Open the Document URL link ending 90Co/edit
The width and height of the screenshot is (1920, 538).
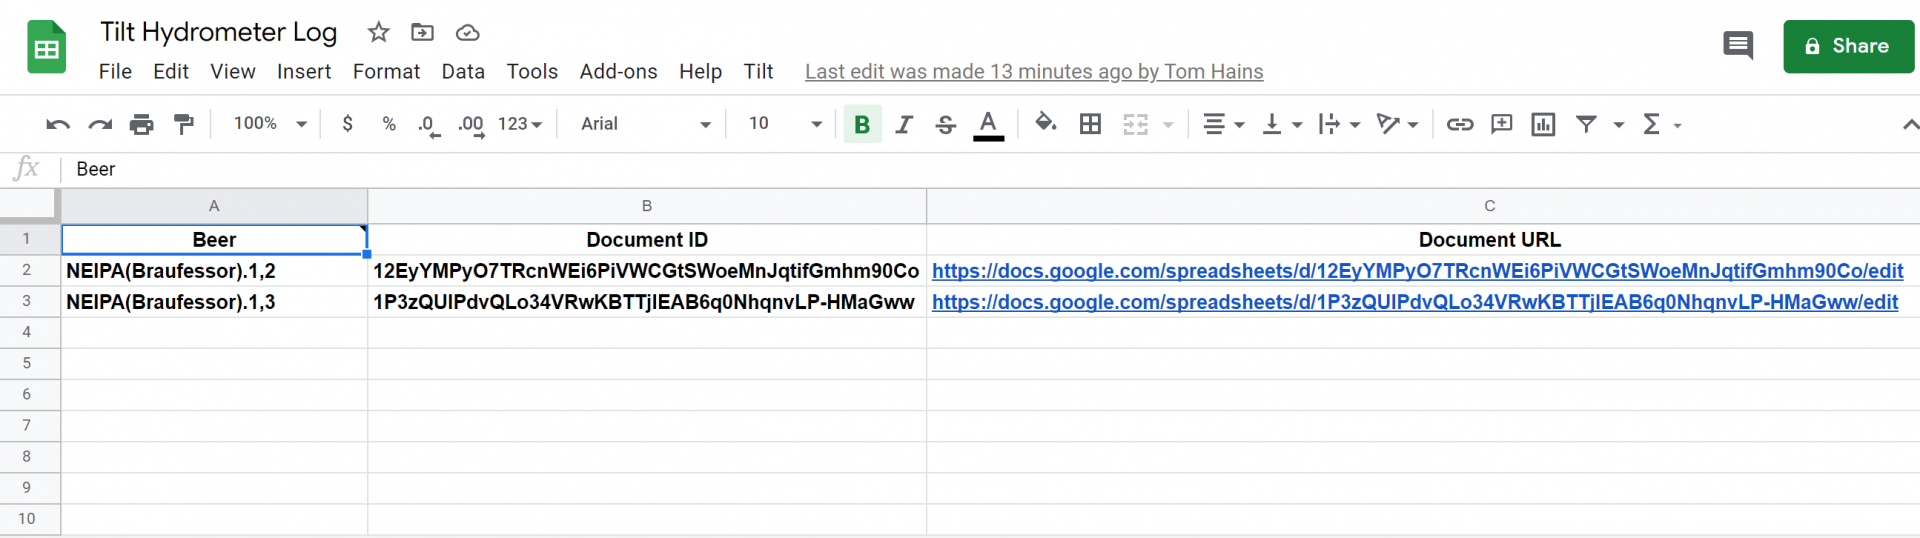tap(1417, 271)
